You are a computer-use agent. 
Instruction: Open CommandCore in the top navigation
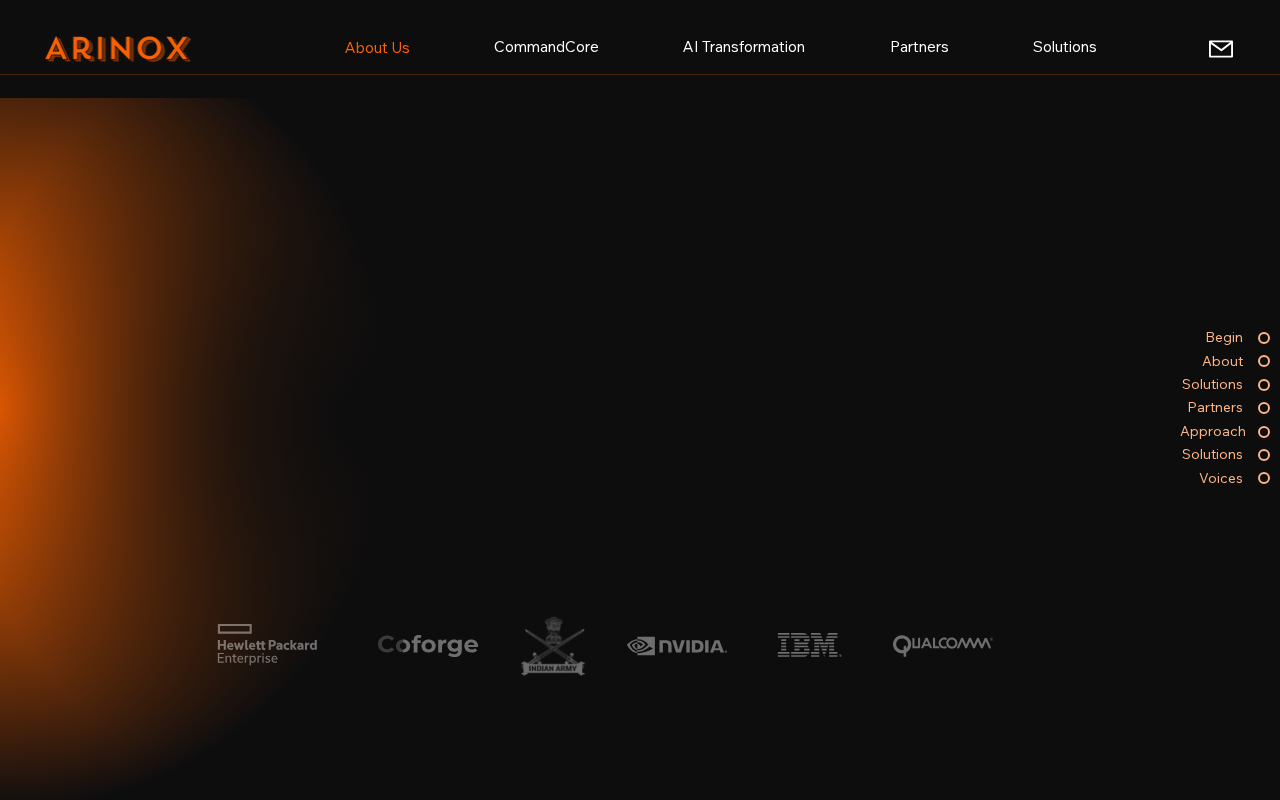click(546, 47)
